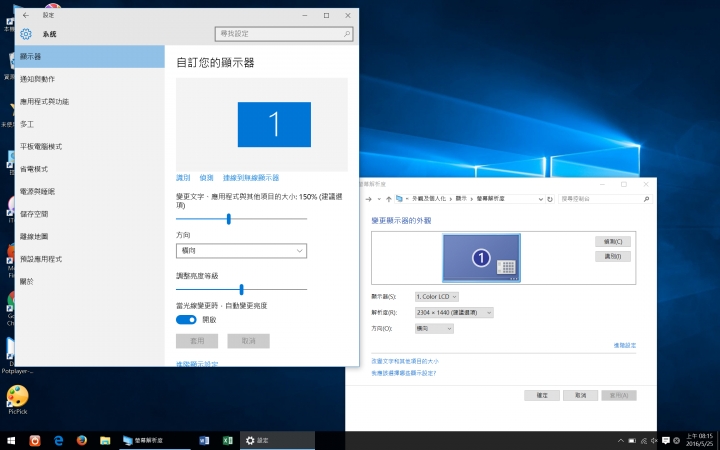Expand the breadcrumb arrow after 外觀及個人化
Image resolution: width=720 pixels, height=450 pixels.
pyautogui.click(x=451, y=199)
